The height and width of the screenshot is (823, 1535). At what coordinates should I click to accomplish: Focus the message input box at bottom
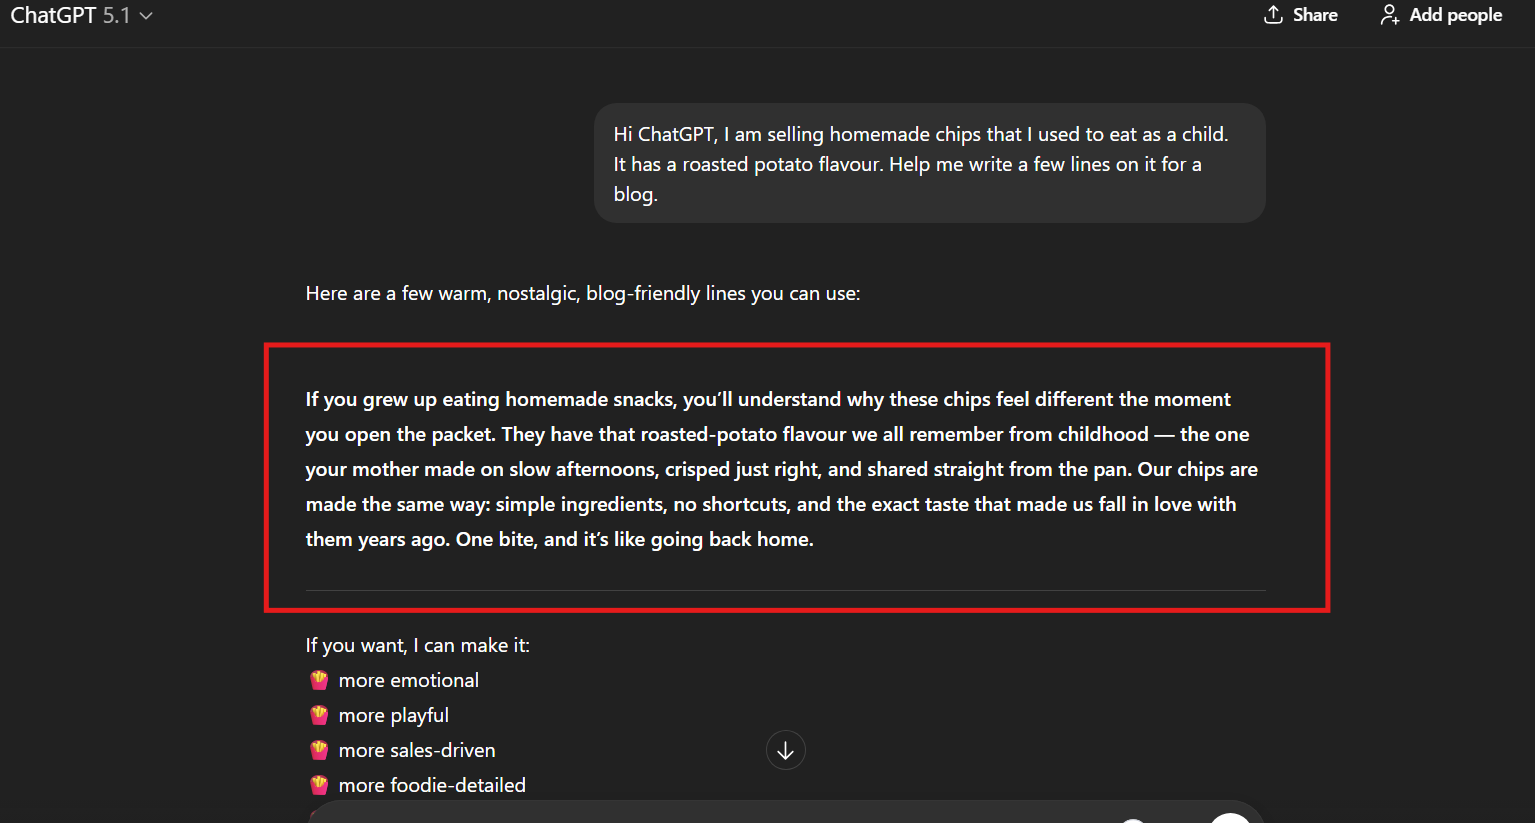(x=700, y=814)
